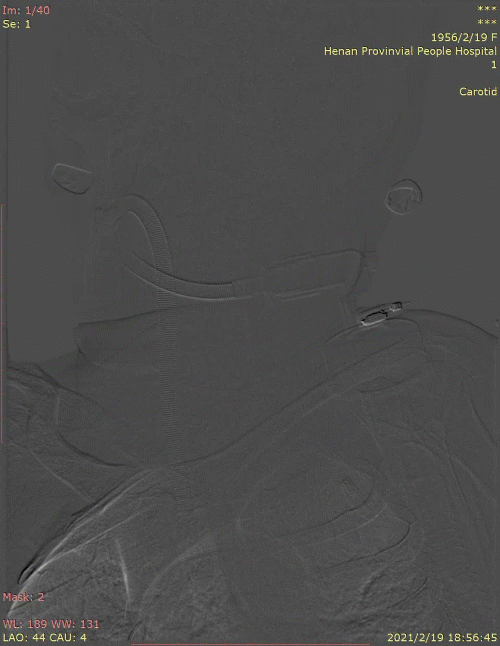Click the Carotid study description label
Screen dimensions: 500x646
click(478, 91)
